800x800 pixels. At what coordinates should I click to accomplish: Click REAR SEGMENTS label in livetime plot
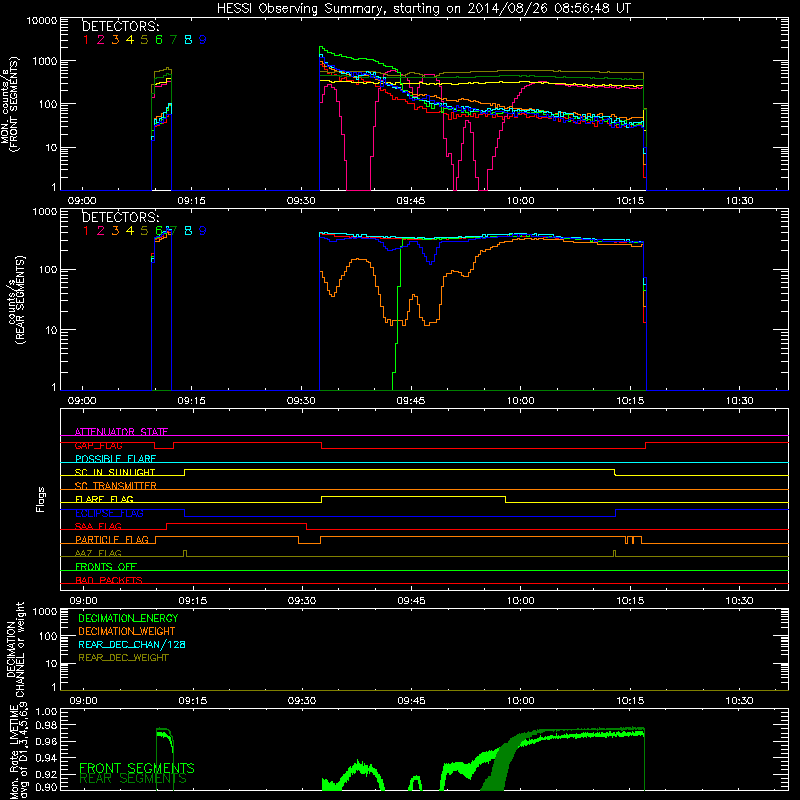click(133, 779)
